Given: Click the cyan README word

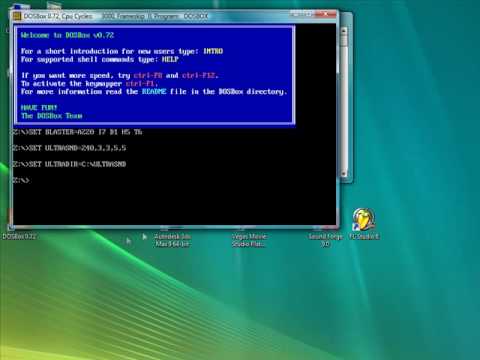Looking at the screenshot, I should click(x=154, y=91).
